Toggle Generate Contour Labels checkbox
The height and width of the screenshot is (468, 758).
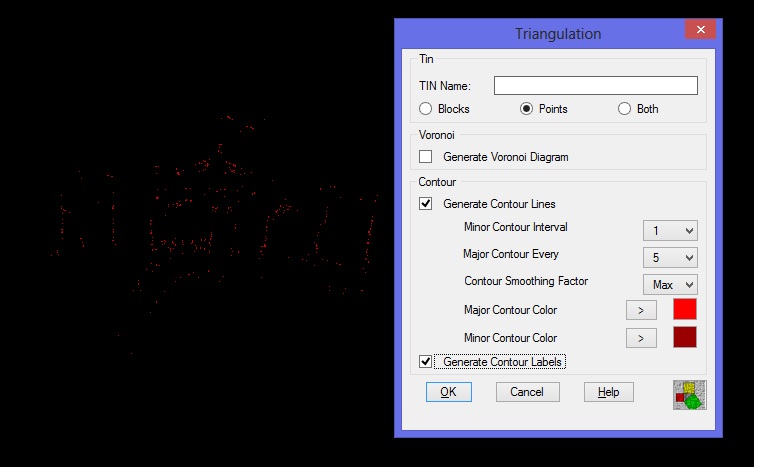coord(425,362)
